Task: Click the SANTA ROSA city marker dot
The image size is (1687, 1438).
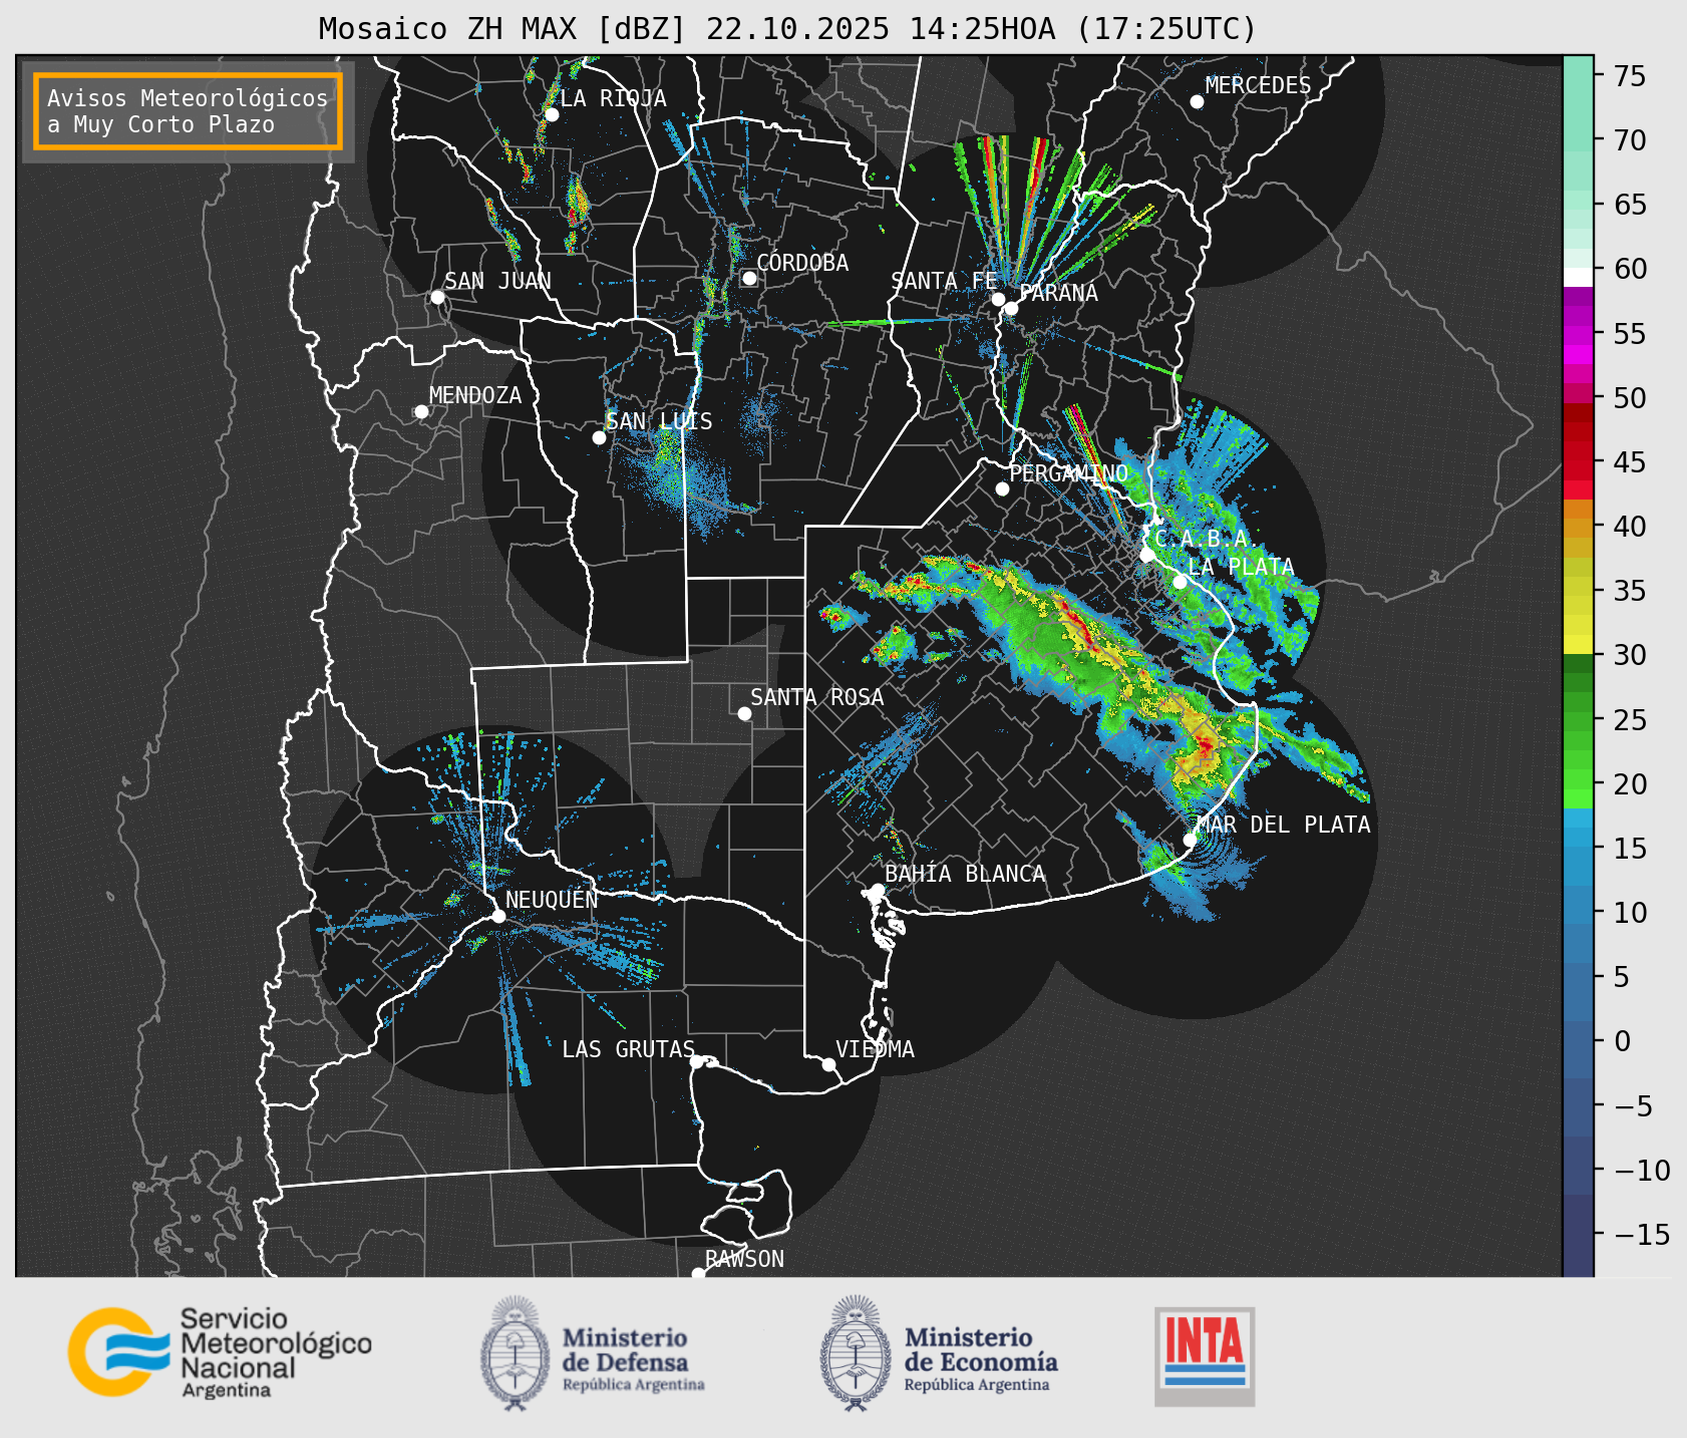Action: 744,714
